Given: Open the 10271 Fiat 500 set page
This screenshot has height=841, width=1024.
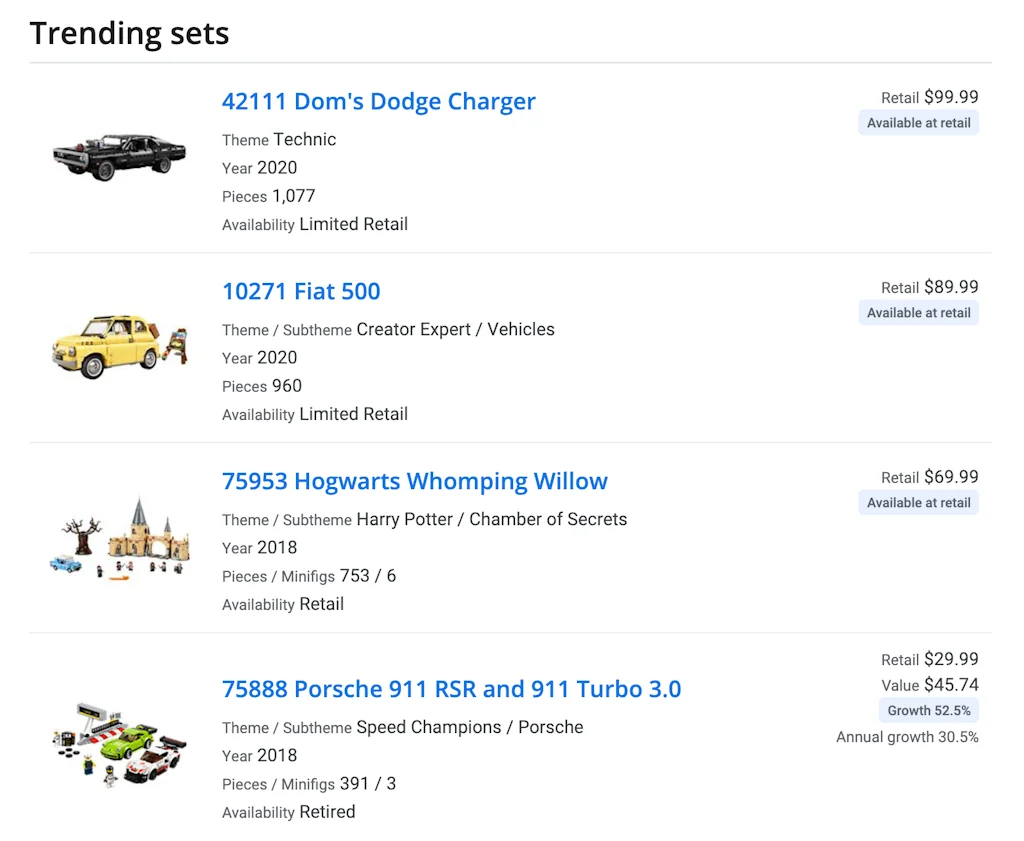Looking at the screenshot, I should pyautogui.click(x=301, y=291).
